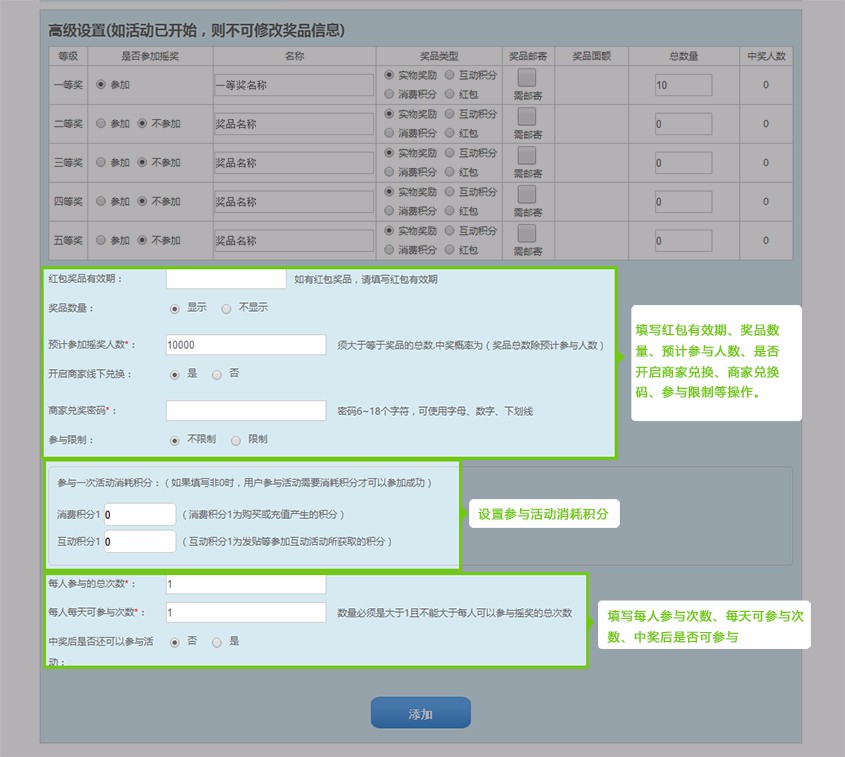Select 否 for 开启商家线下兑换

(217, 374)
